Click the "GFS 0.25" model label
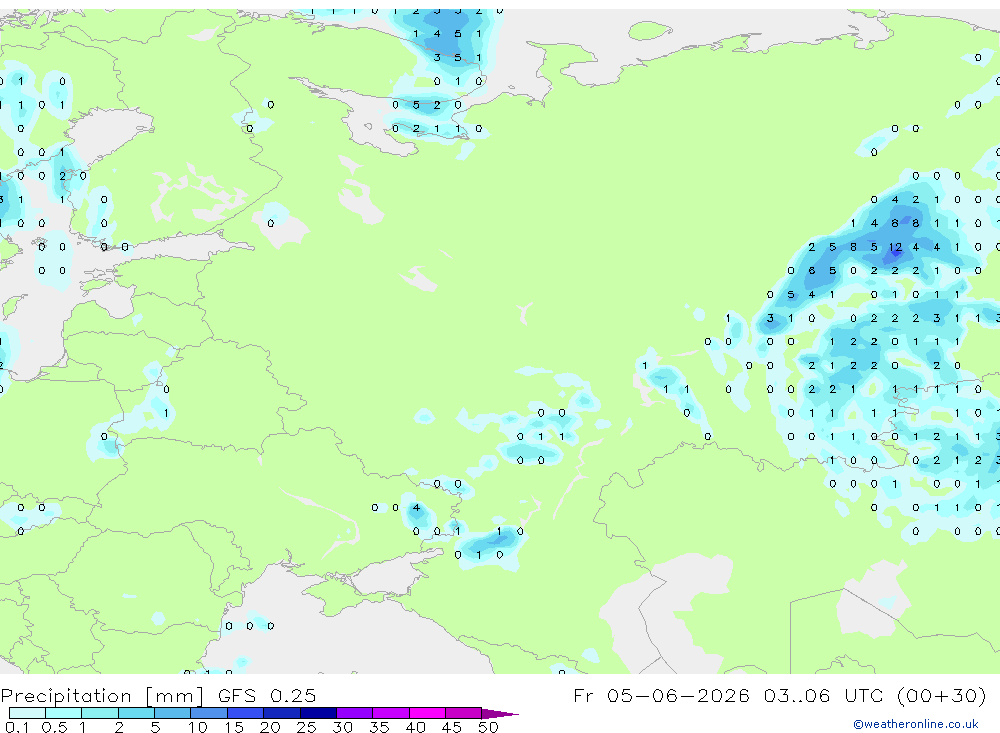The height and width of the screenshot is (733, 1000). coord(267,695)
